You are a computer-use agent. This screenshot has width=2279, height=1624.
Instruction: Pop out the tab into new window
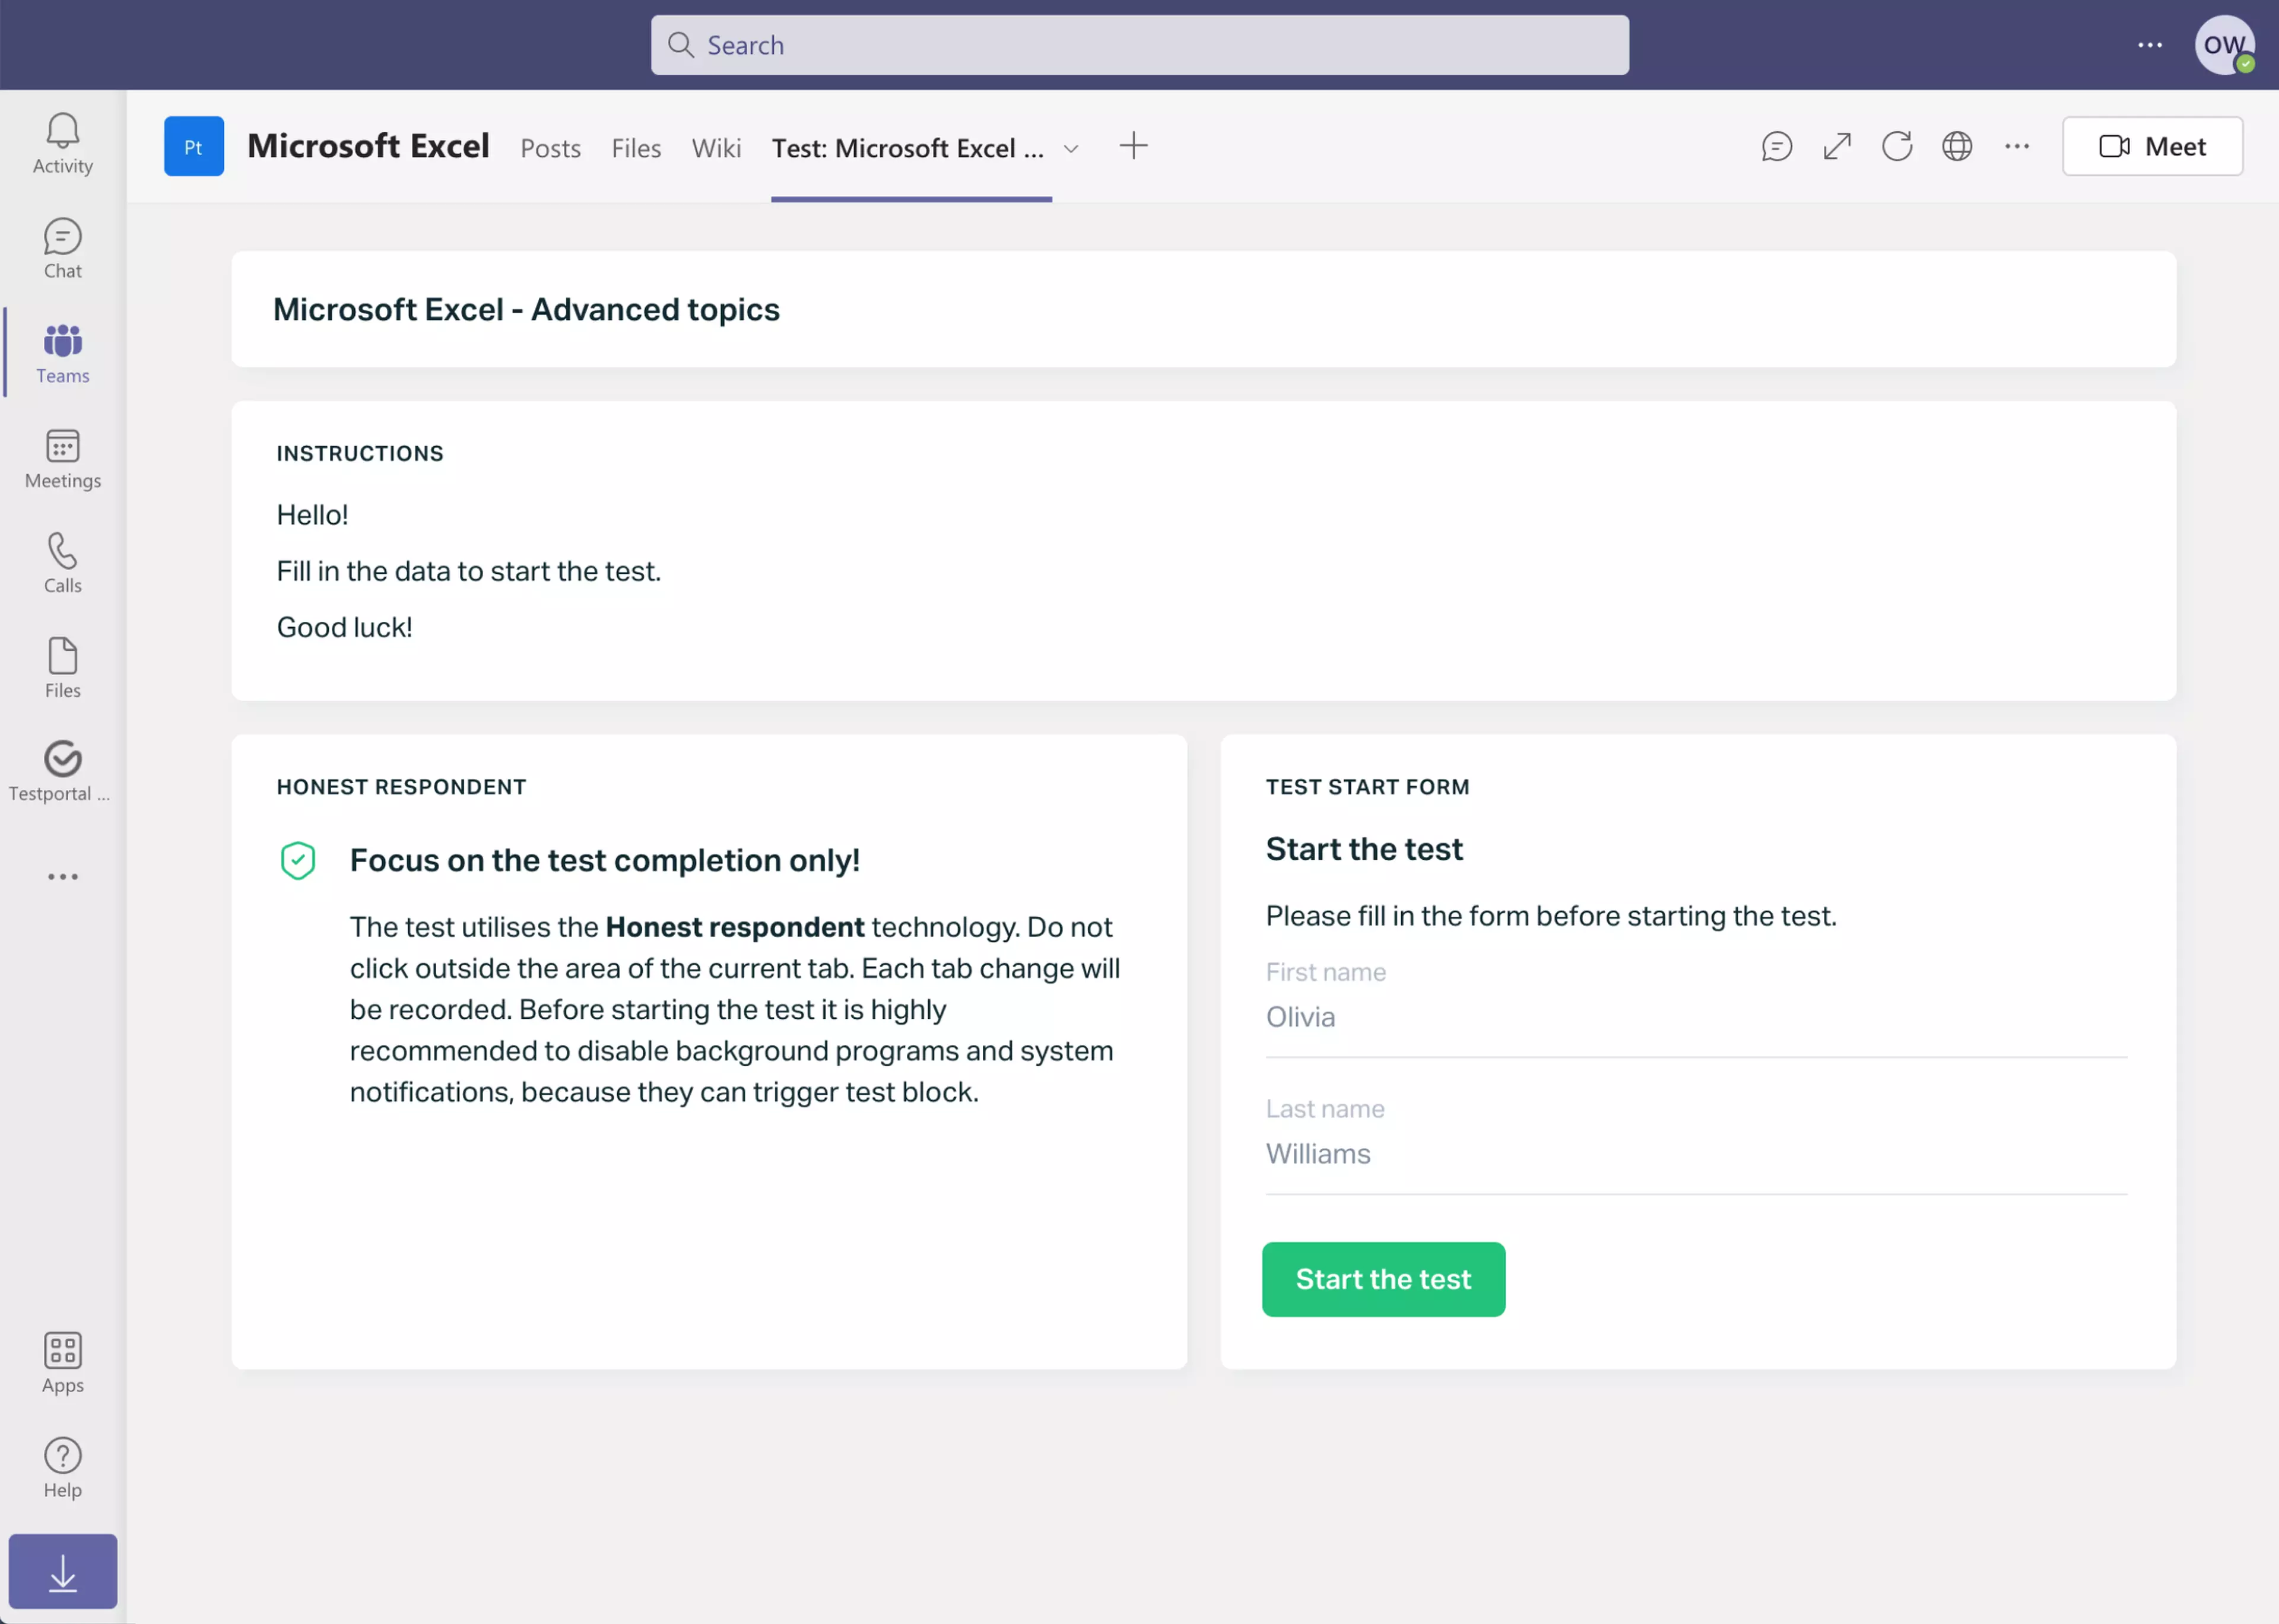[x=1837, y=146]
